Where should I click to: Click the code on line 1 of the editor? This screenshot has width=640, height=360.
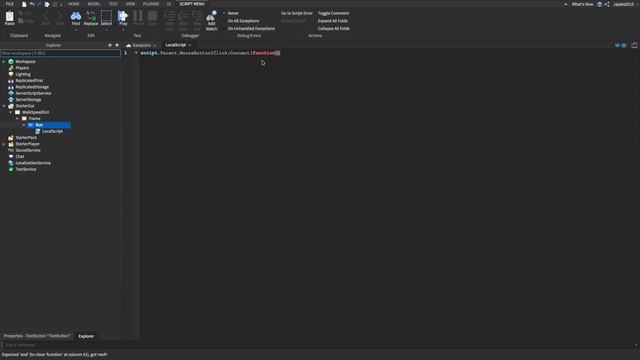(210, 53)
